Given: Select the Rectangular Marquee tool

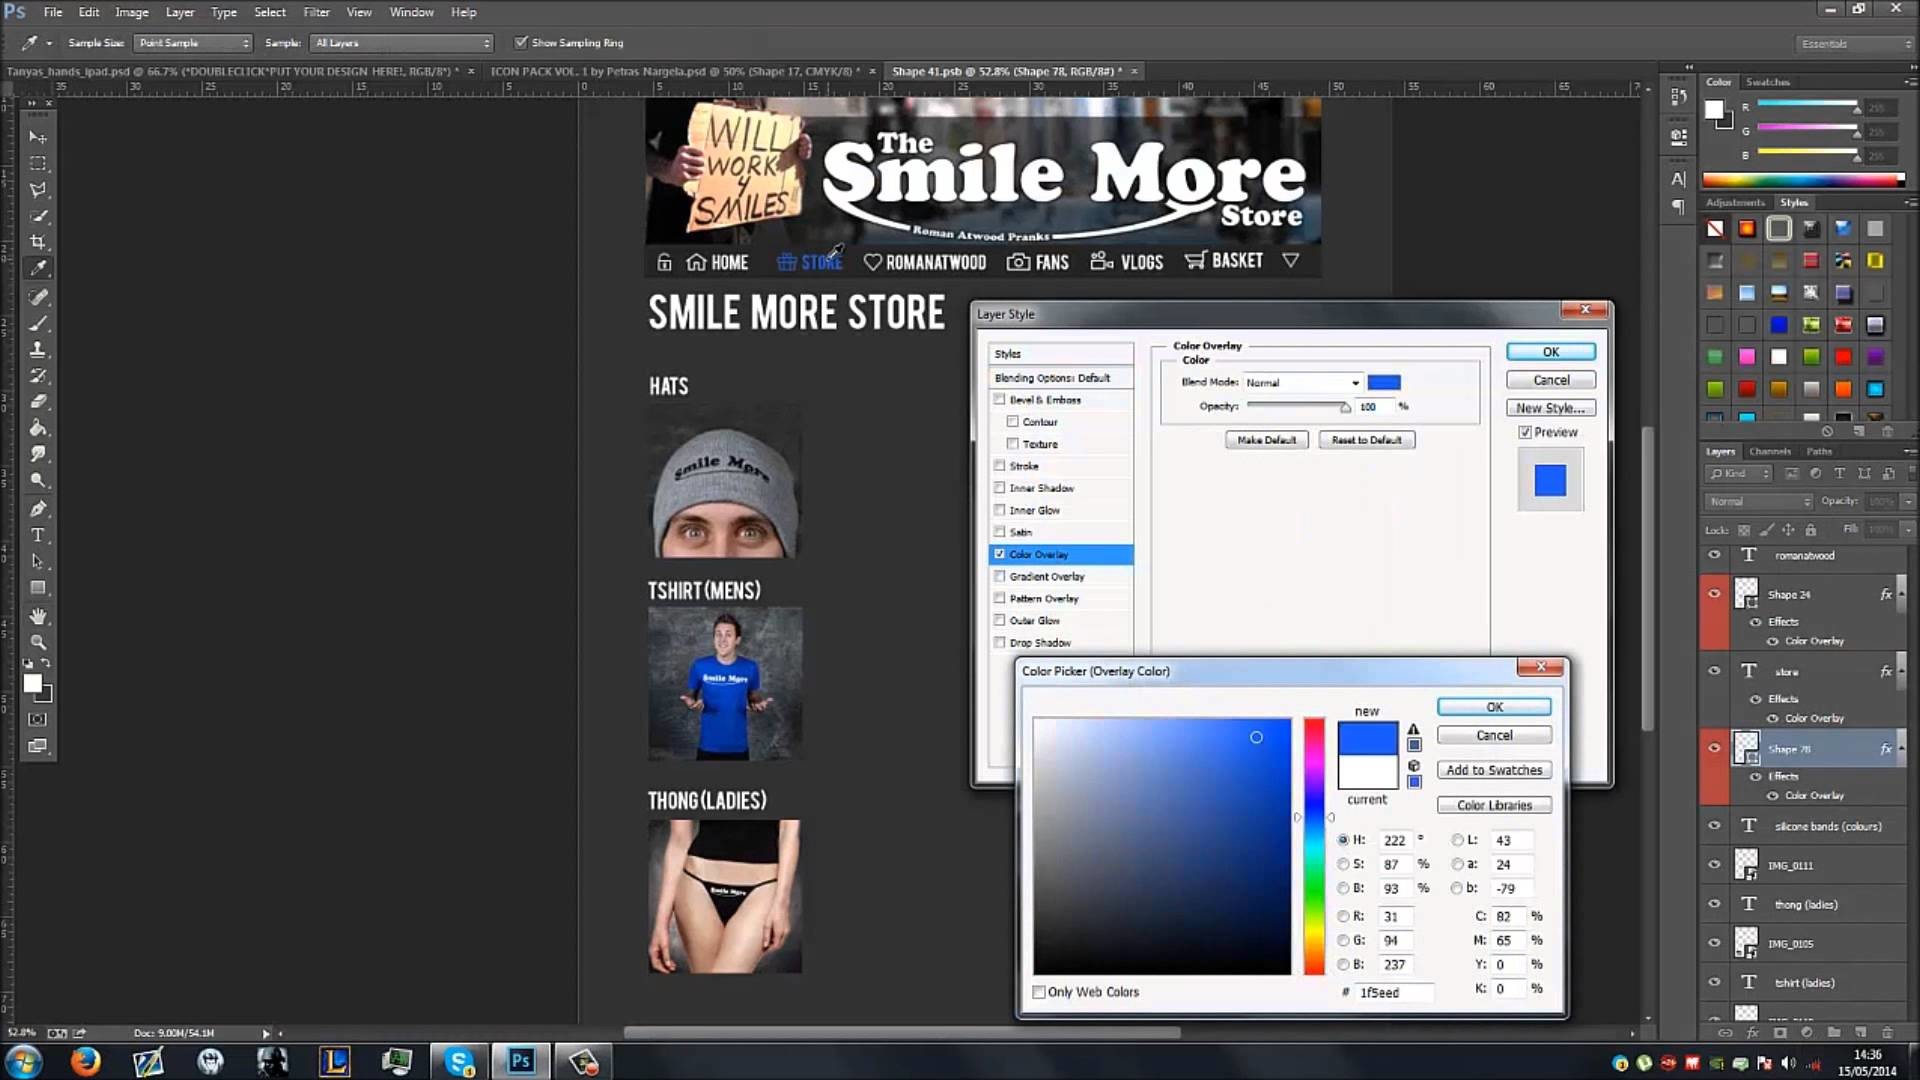Looking at the screenshot, I should click(37, 163).
